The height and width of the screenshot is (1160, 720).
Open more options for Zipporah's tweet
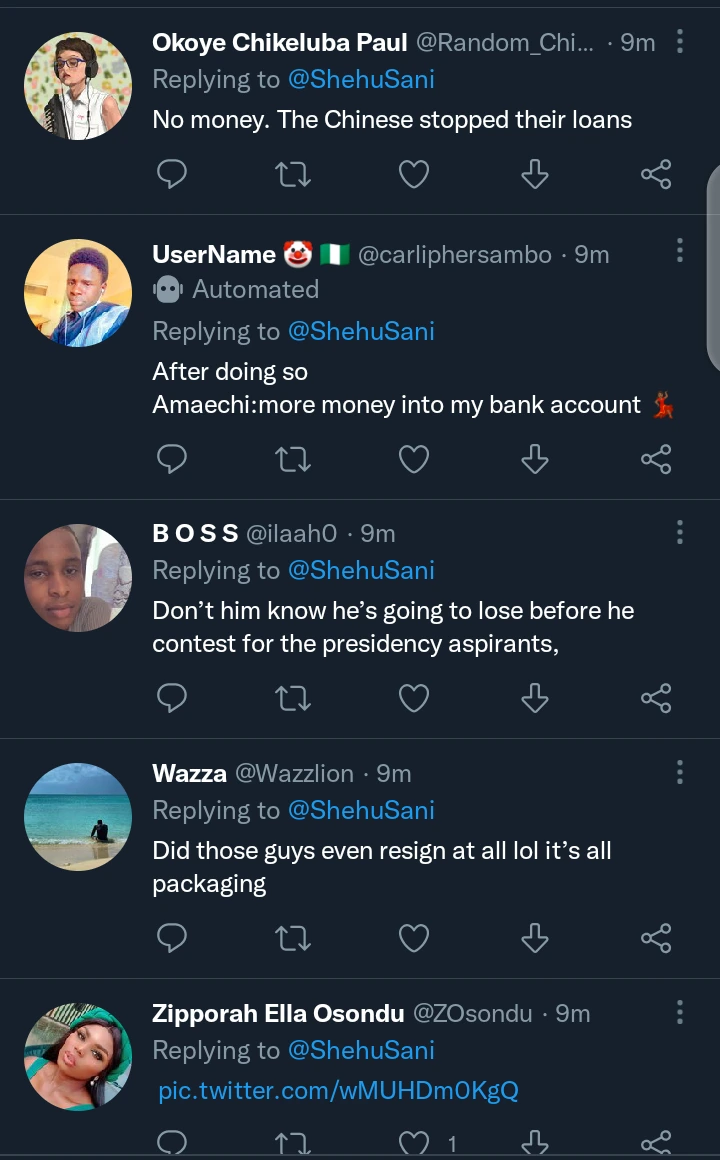680,1013
